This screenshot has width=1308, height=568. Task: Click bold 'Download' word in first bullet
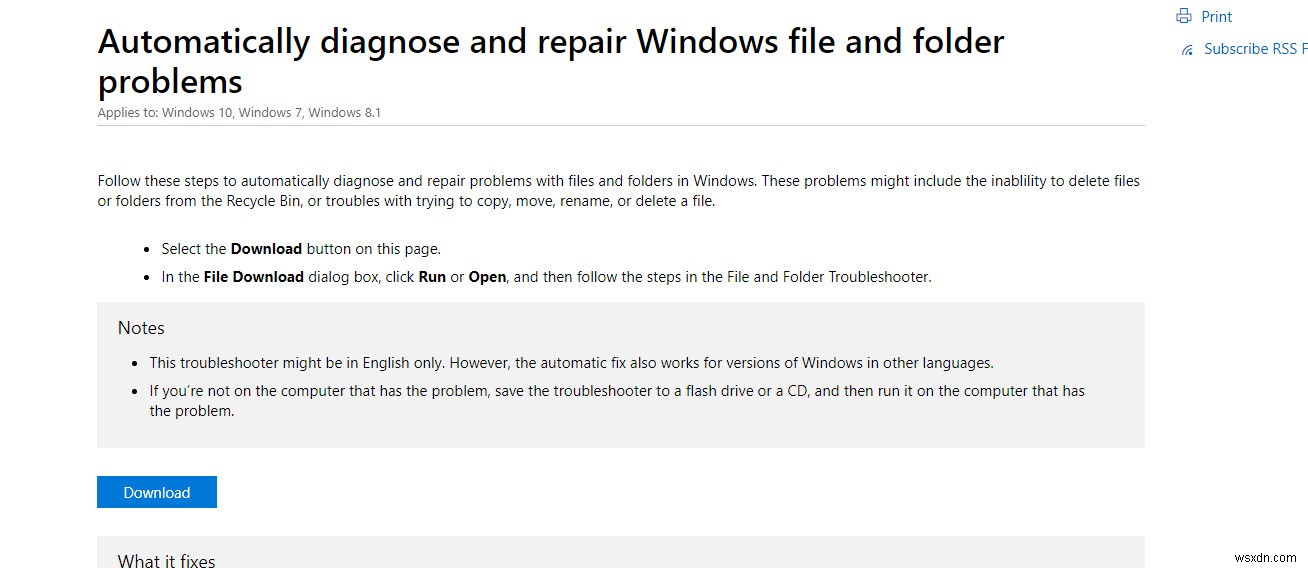(266, 249)
